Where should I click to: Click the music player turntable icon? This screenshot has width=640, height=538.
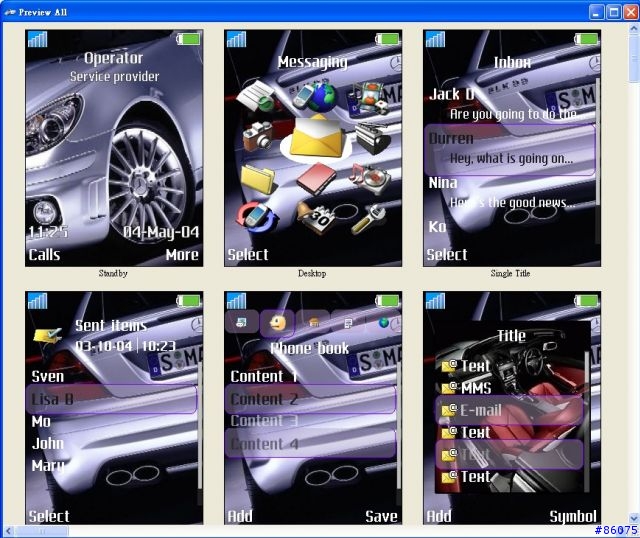[370, 180]
